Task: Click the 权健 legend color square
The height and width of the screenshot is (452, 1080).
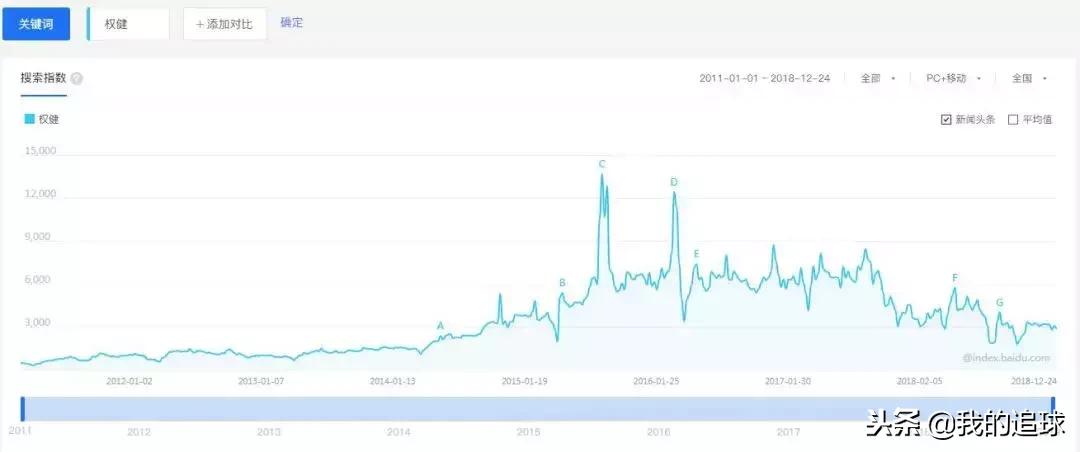Action: [x=29, y=119]
